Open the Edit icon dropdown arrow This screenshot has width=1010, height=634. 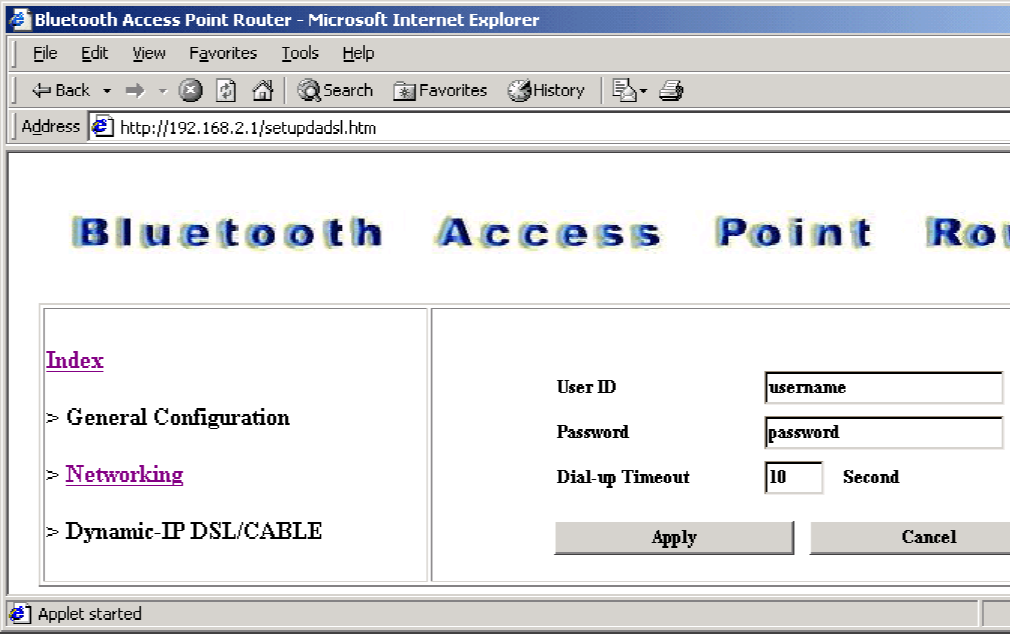click(643, 91)
